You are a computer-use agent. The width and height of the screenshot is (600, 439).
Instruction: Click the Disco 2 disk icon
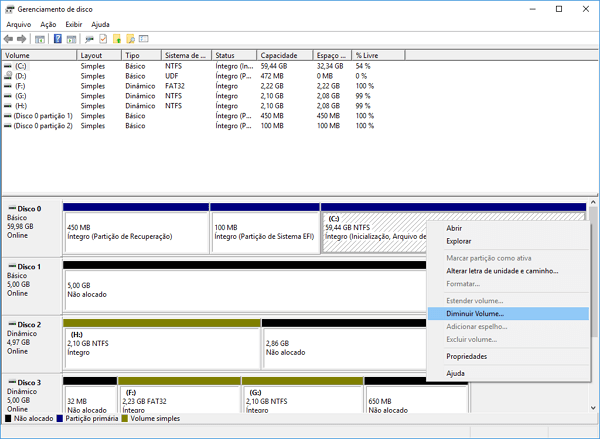pos(11,325)
